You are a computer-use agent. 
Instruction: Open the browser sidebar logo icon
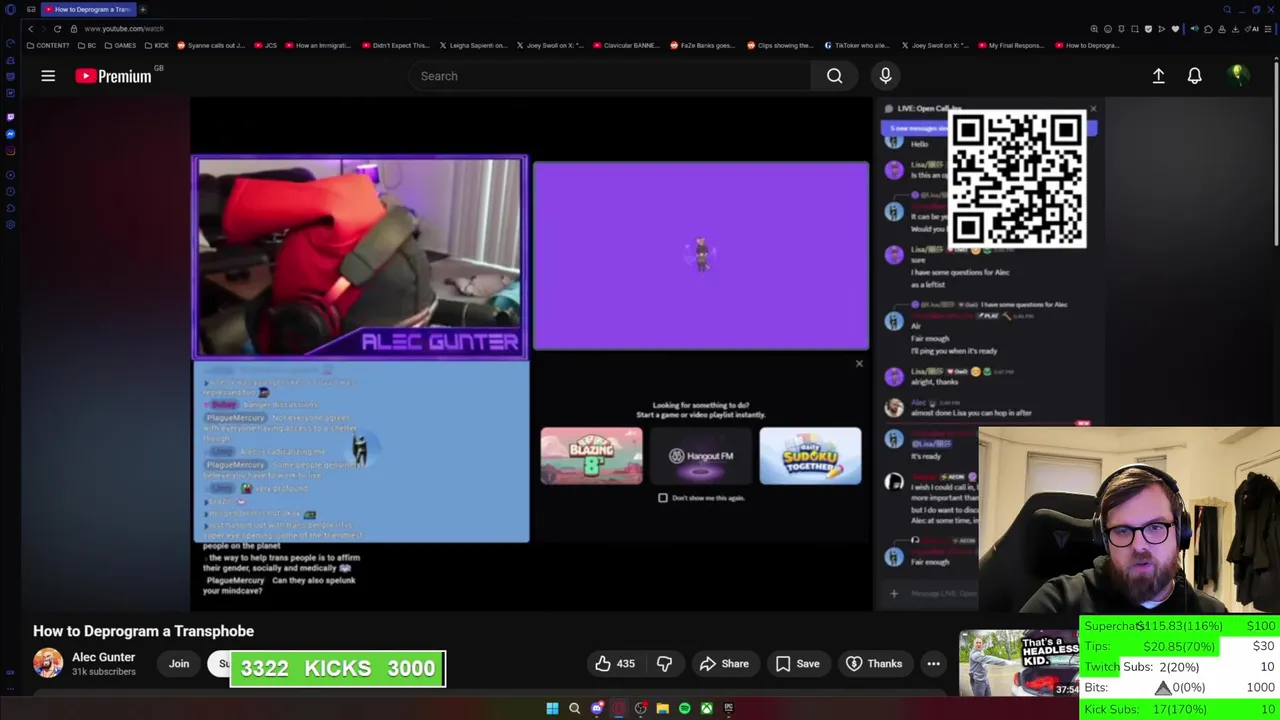[x=10, y=9]
